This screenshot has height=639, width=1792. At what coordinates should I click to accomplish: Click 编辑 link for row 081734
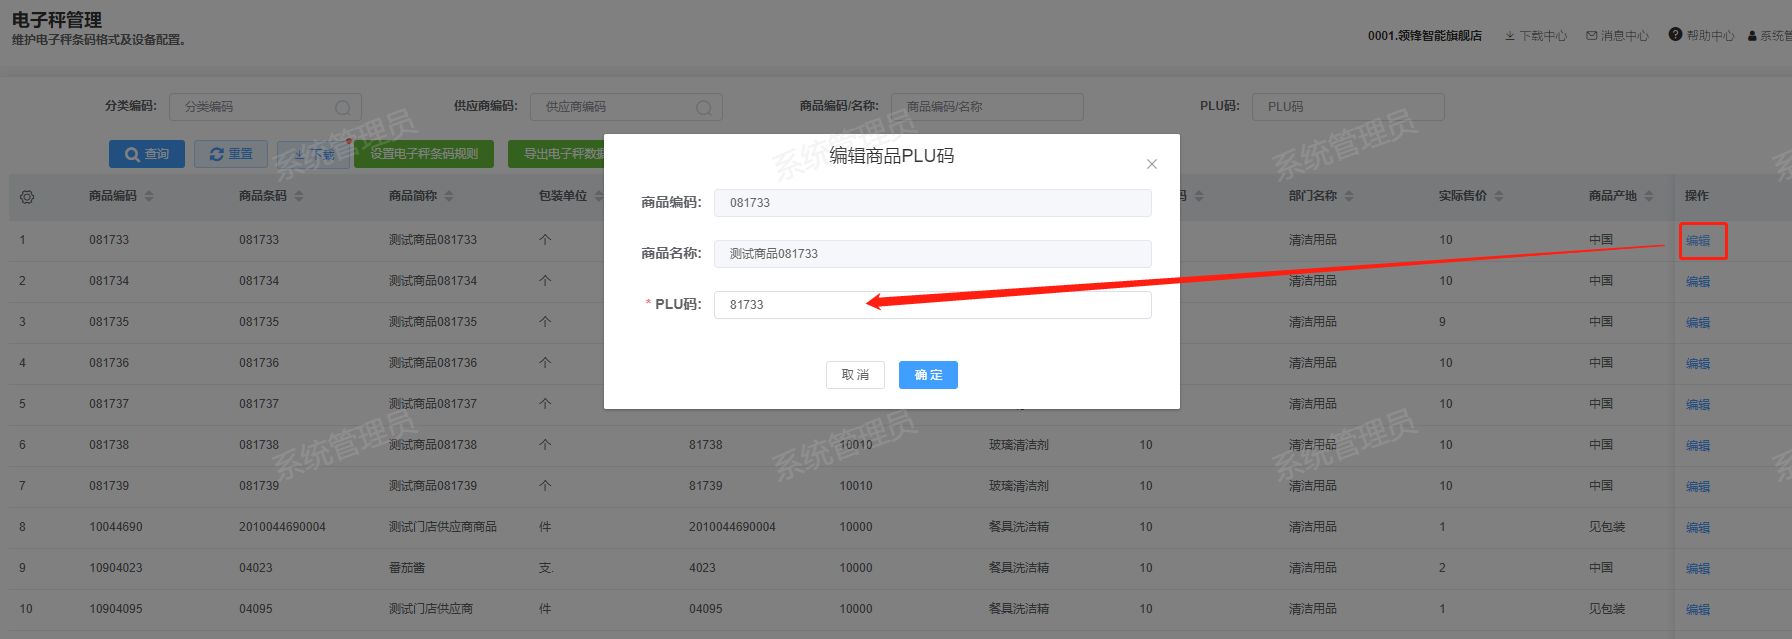1698,282
